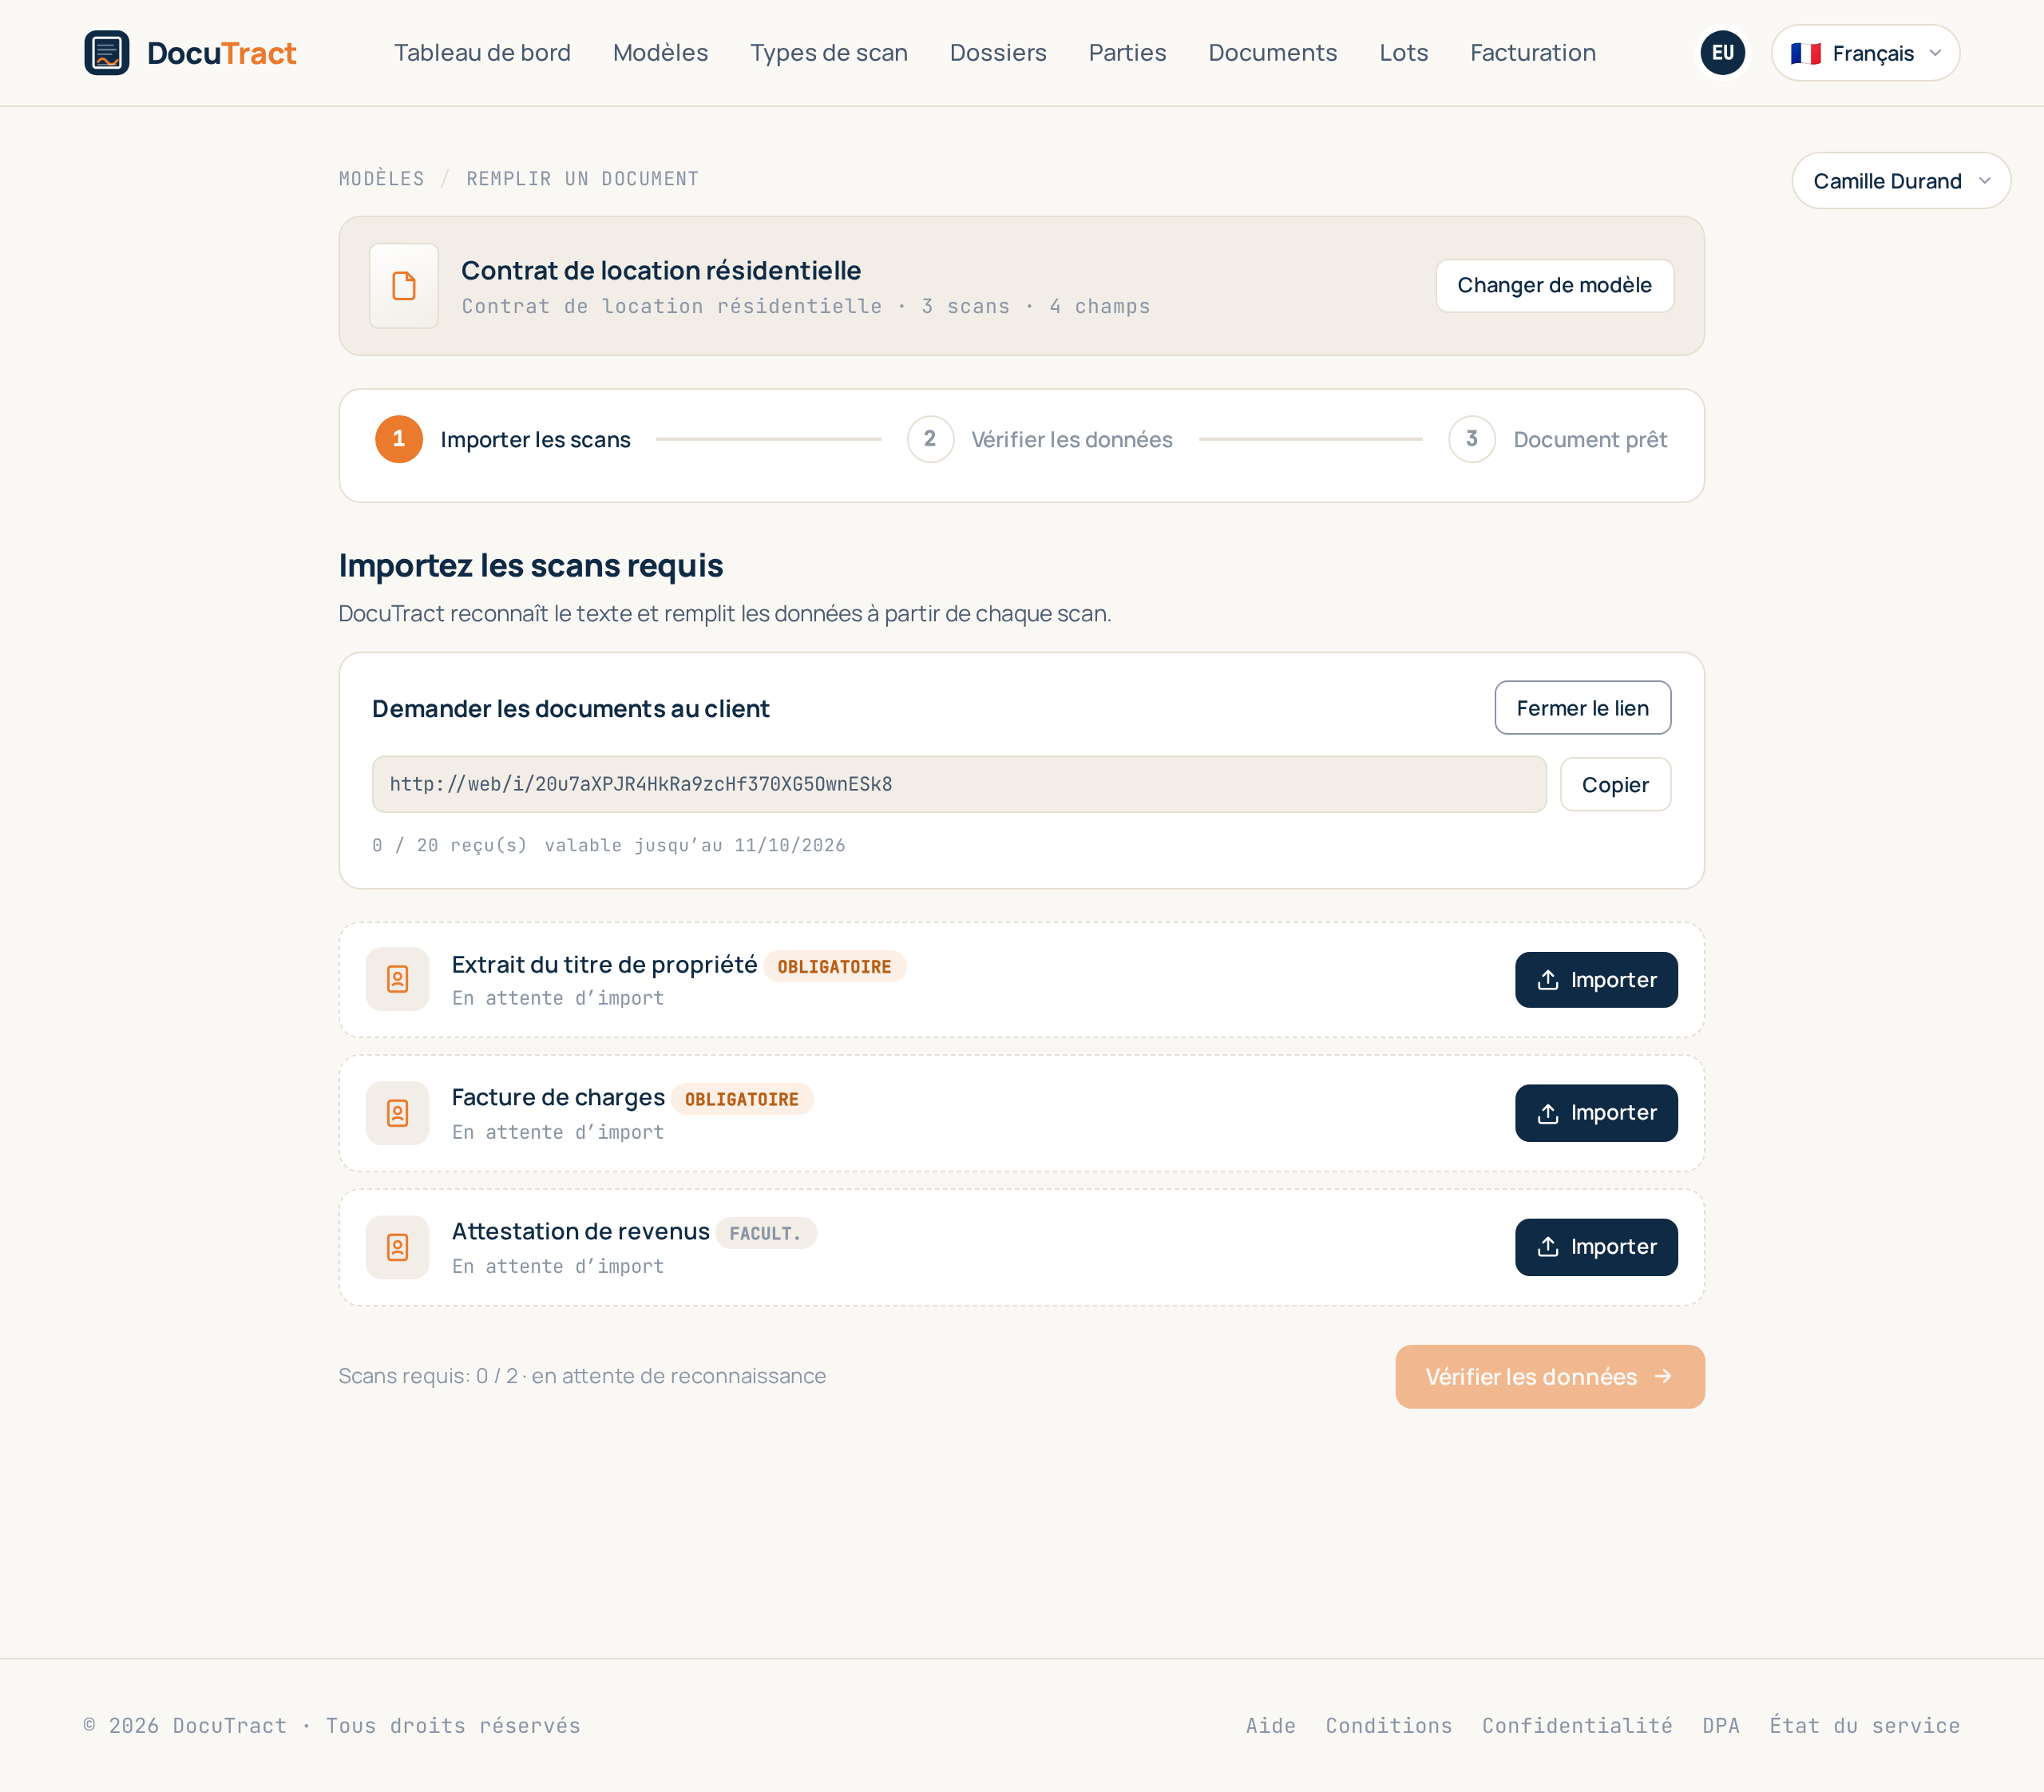
Task: Open the État du service footer link
Action: 1864,1726
